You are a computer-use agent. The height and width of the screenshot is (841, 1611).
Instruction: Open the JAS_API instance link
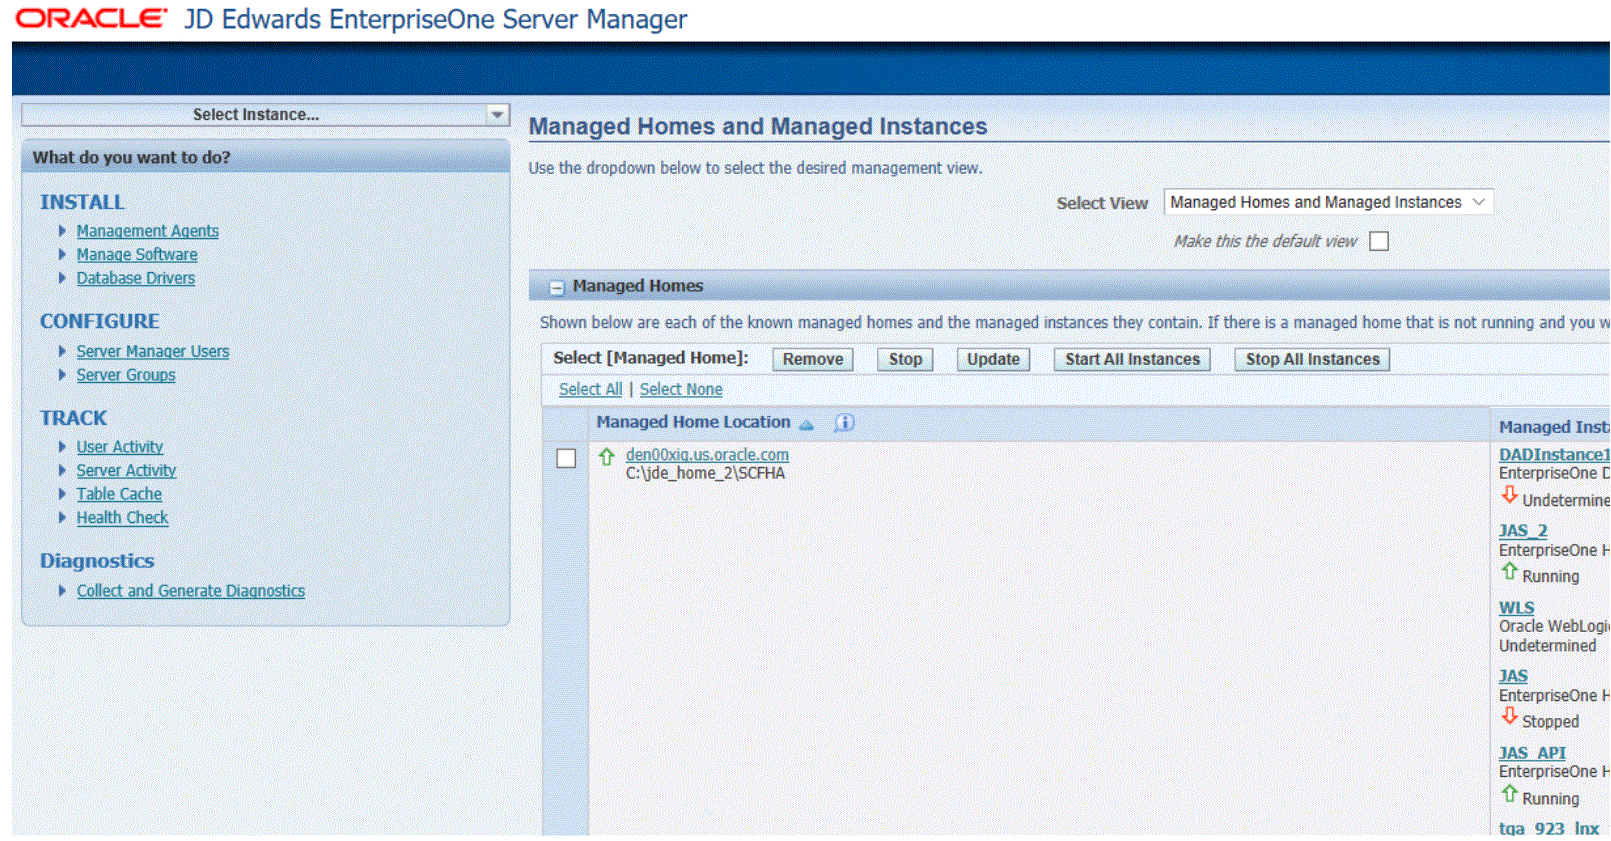[x=1532, y=753]
